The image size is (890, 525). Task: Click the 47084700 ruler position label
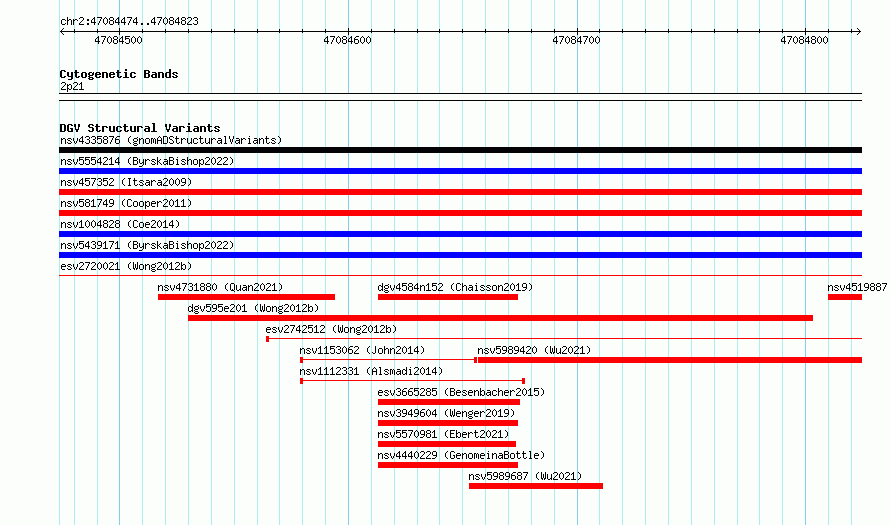pyautogui.click(x=576, y=40)
